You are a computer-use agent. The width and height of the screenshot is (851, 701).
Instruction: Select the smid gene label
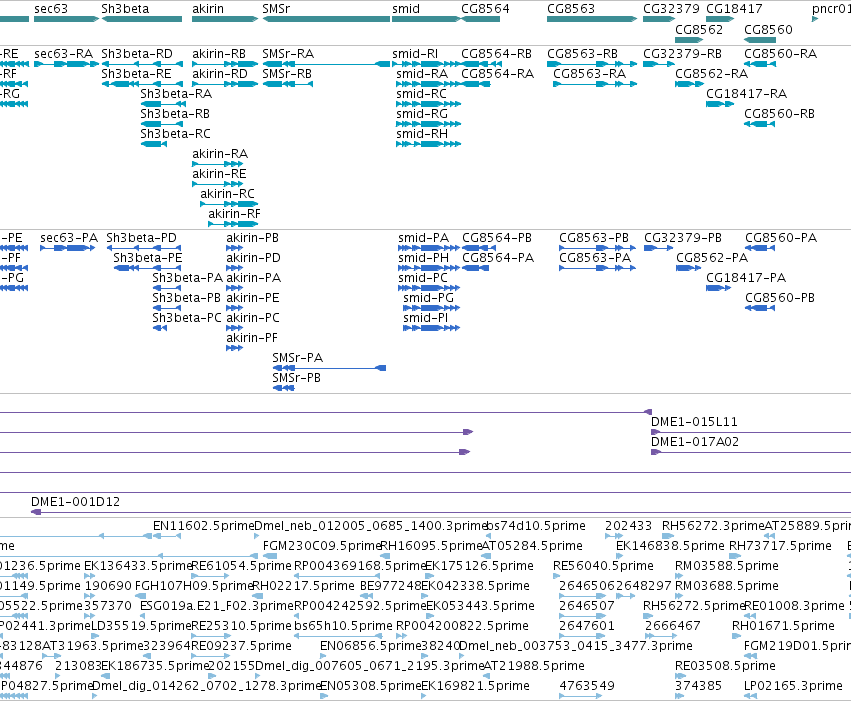tap(406, 9)
